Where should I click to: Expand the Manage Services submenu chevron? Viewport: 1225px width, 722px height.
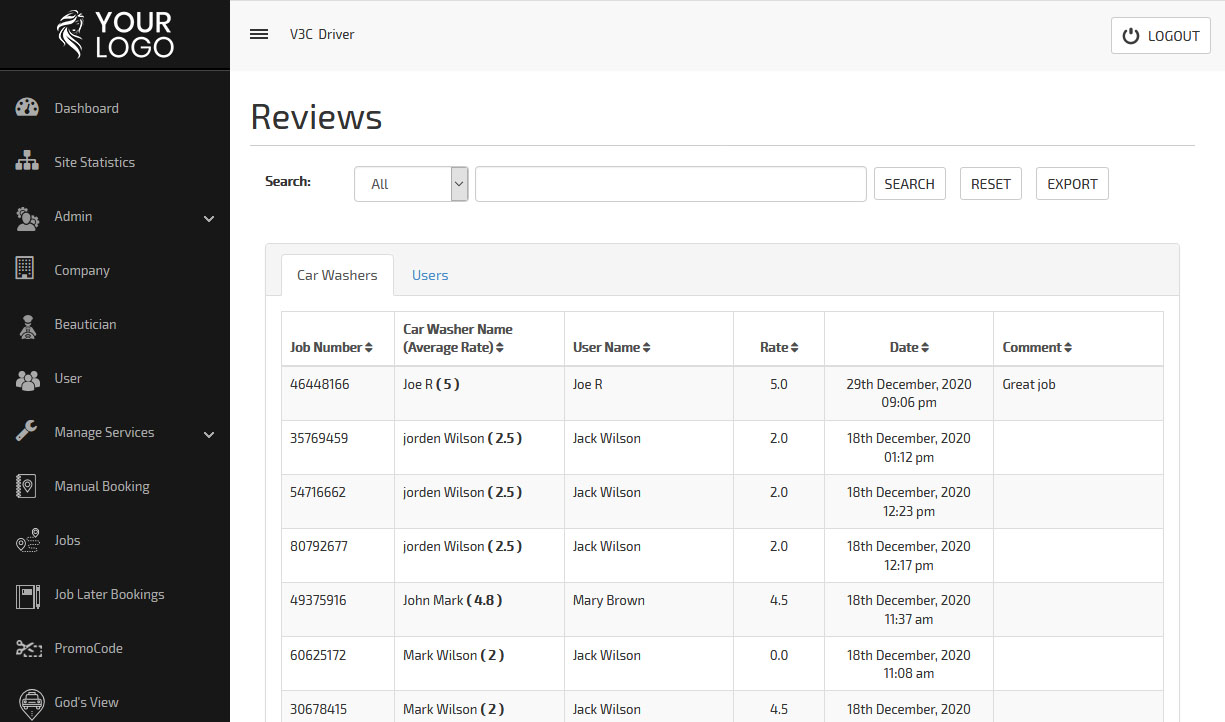(x=209, y=434)
